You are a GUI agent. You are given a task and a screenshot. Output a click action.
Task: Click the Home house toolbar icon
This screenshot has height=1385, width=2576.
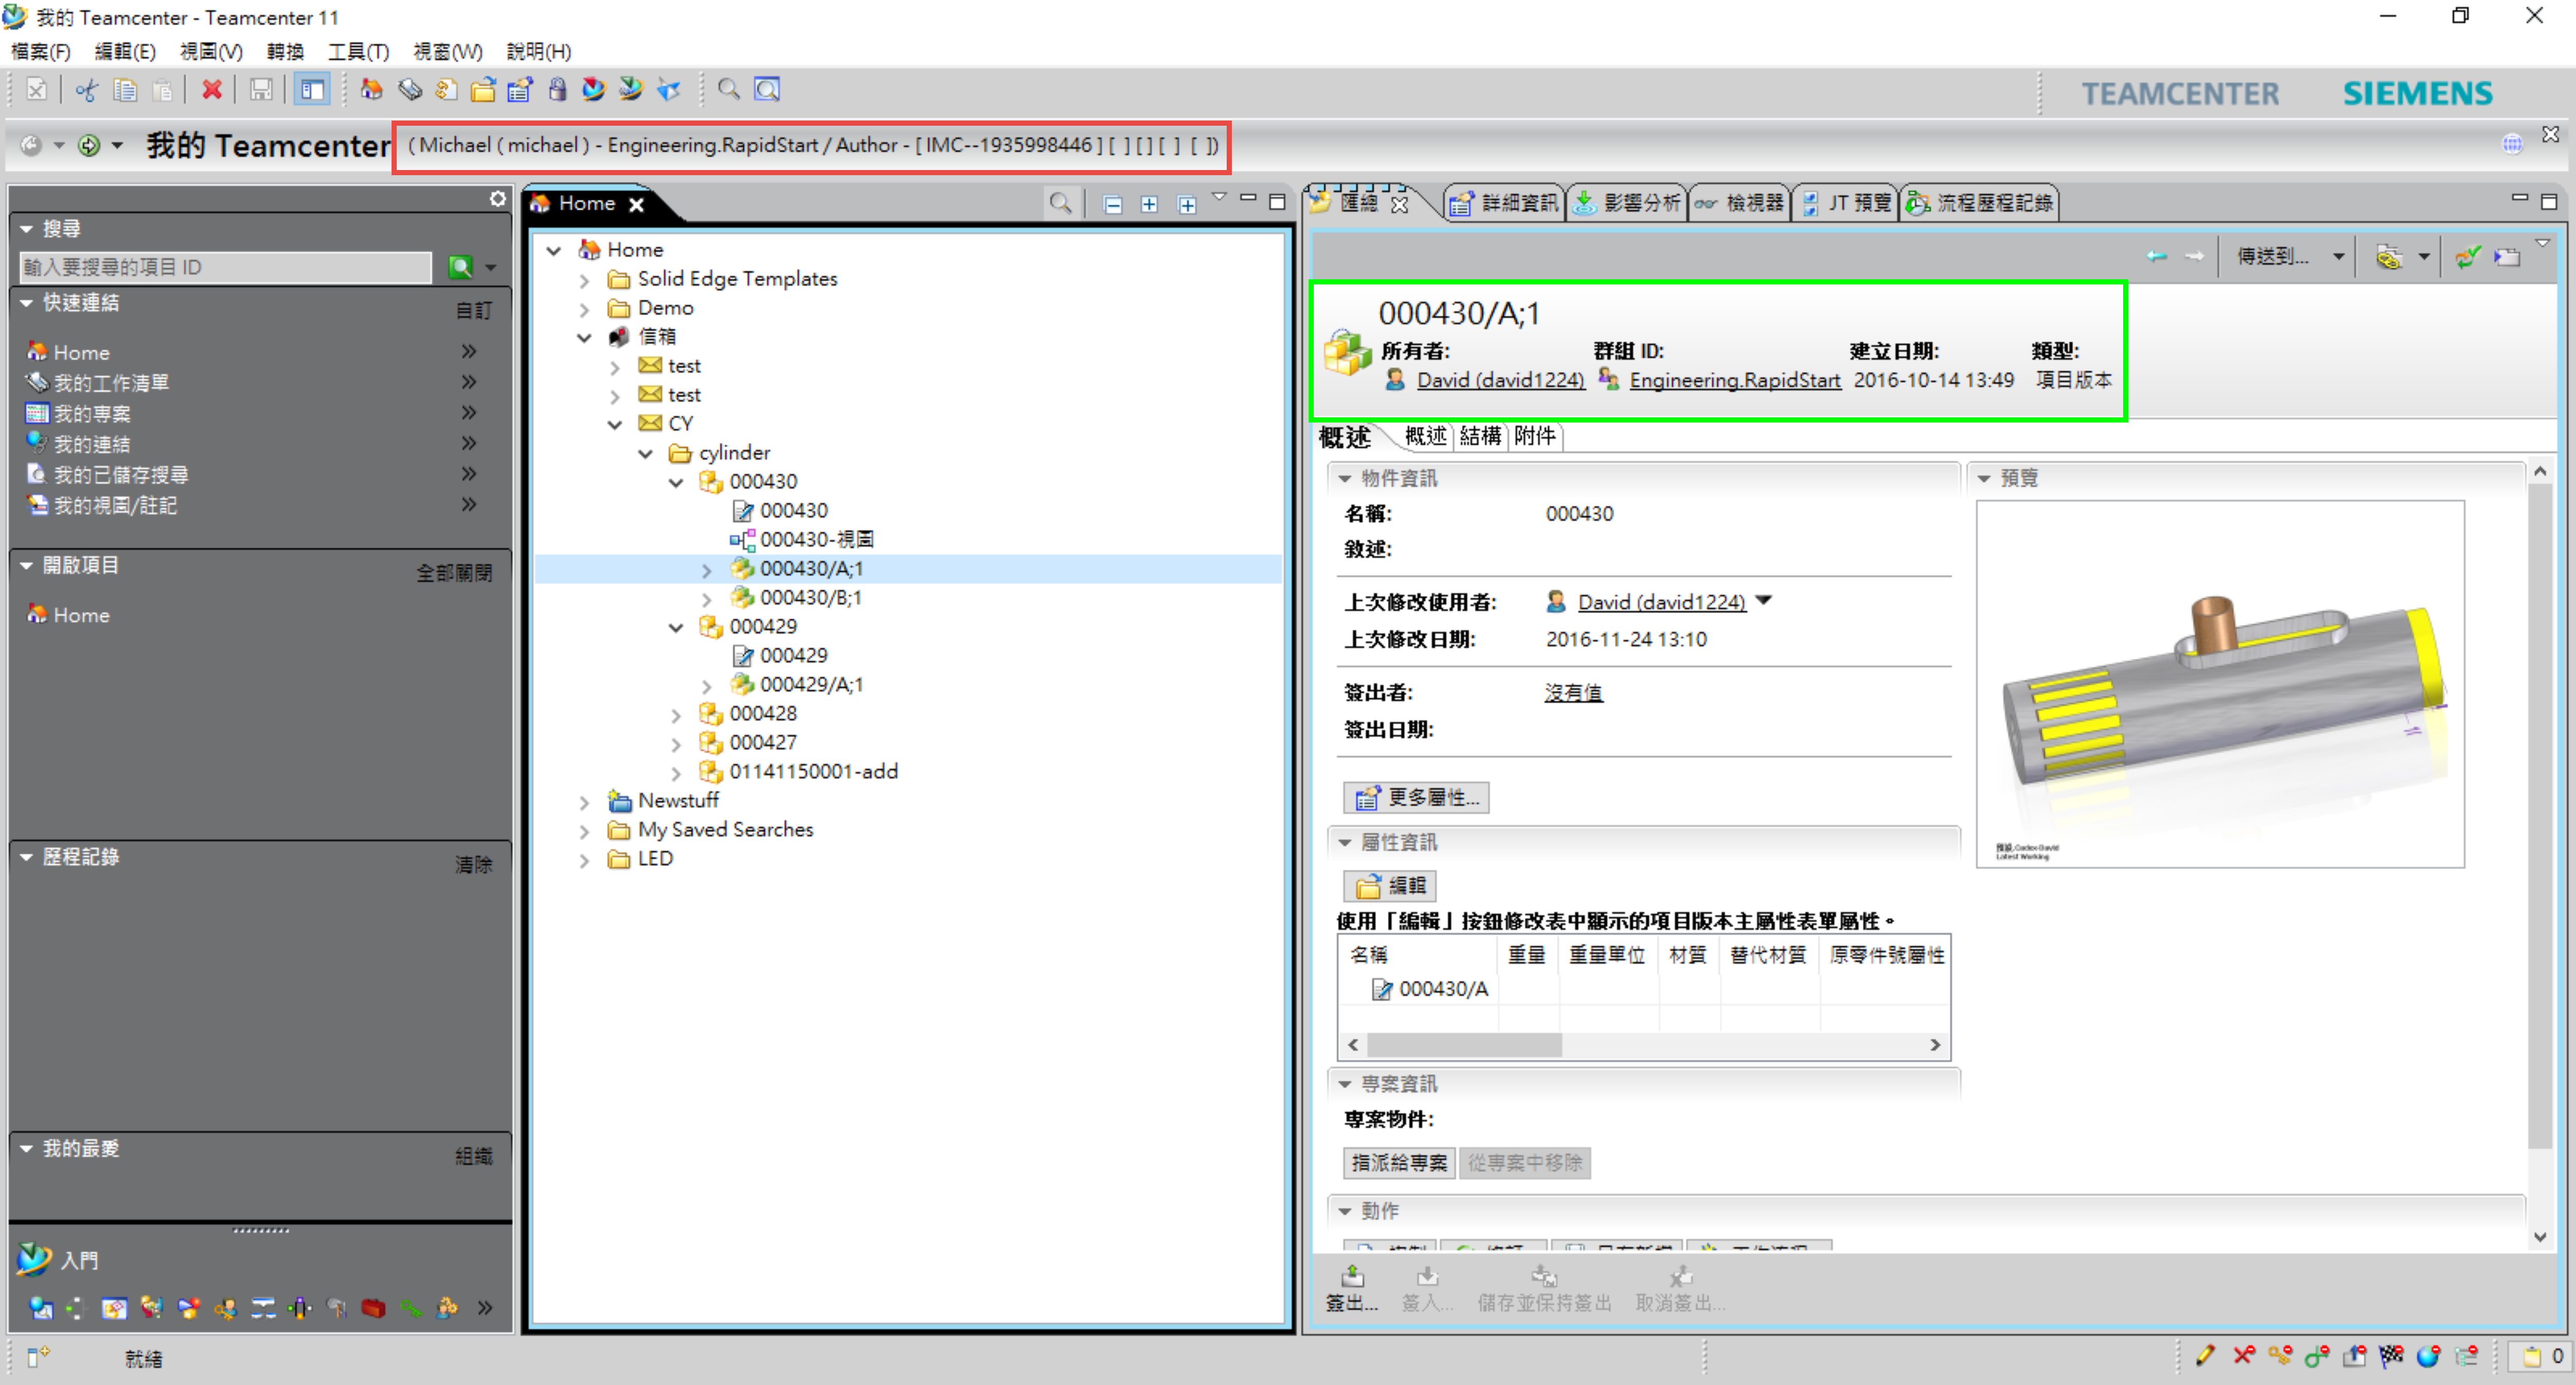click(x=371, y=90)
